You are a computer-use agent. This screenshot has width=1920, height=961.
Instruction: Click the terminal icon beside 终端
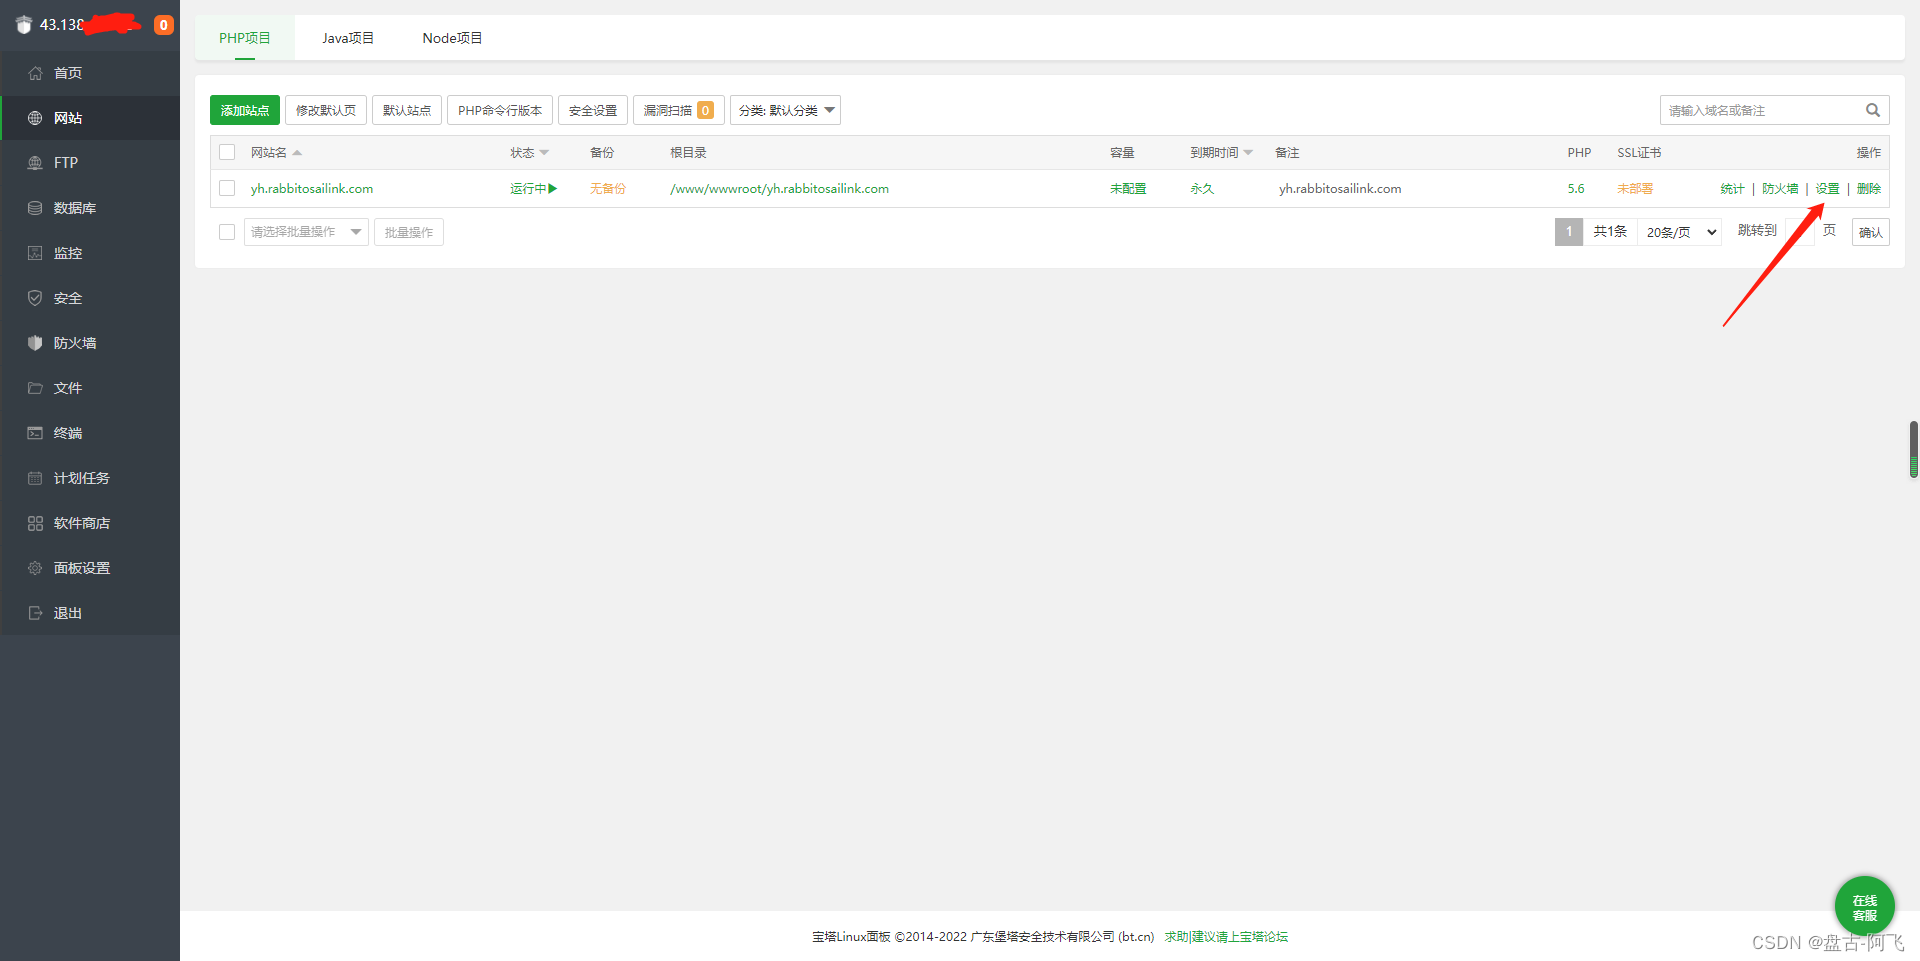tap(35, 433)
